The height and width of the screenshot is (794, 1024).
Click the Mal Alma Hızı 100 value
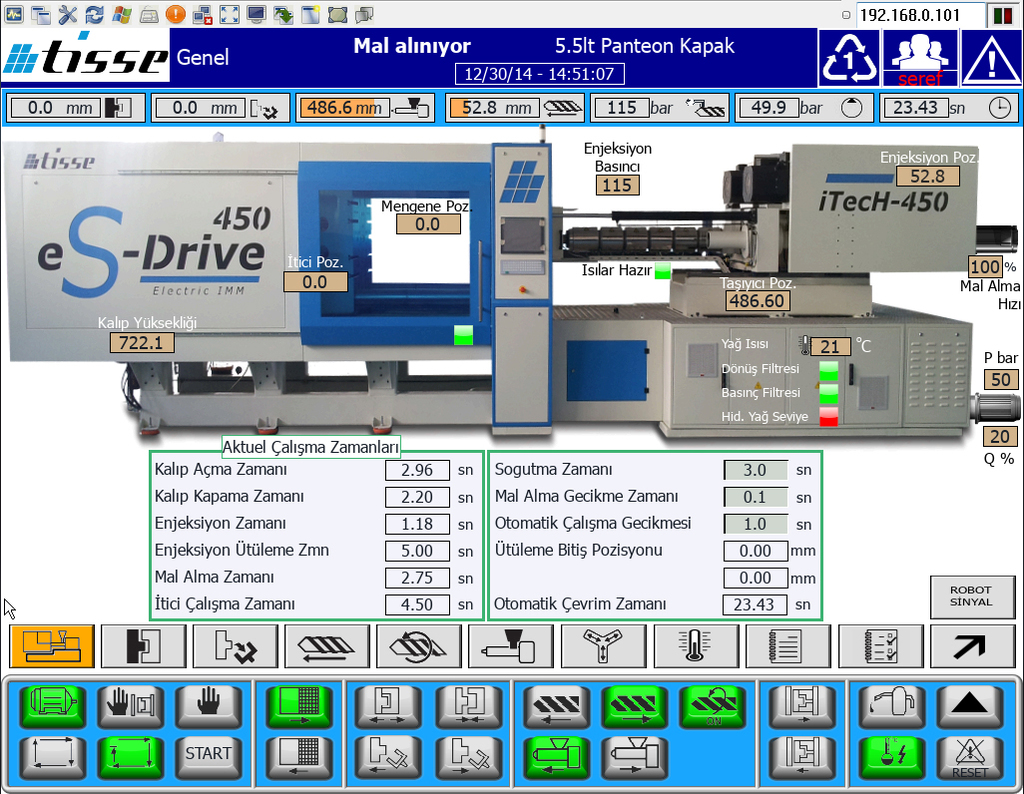click(x=985, y=266)
